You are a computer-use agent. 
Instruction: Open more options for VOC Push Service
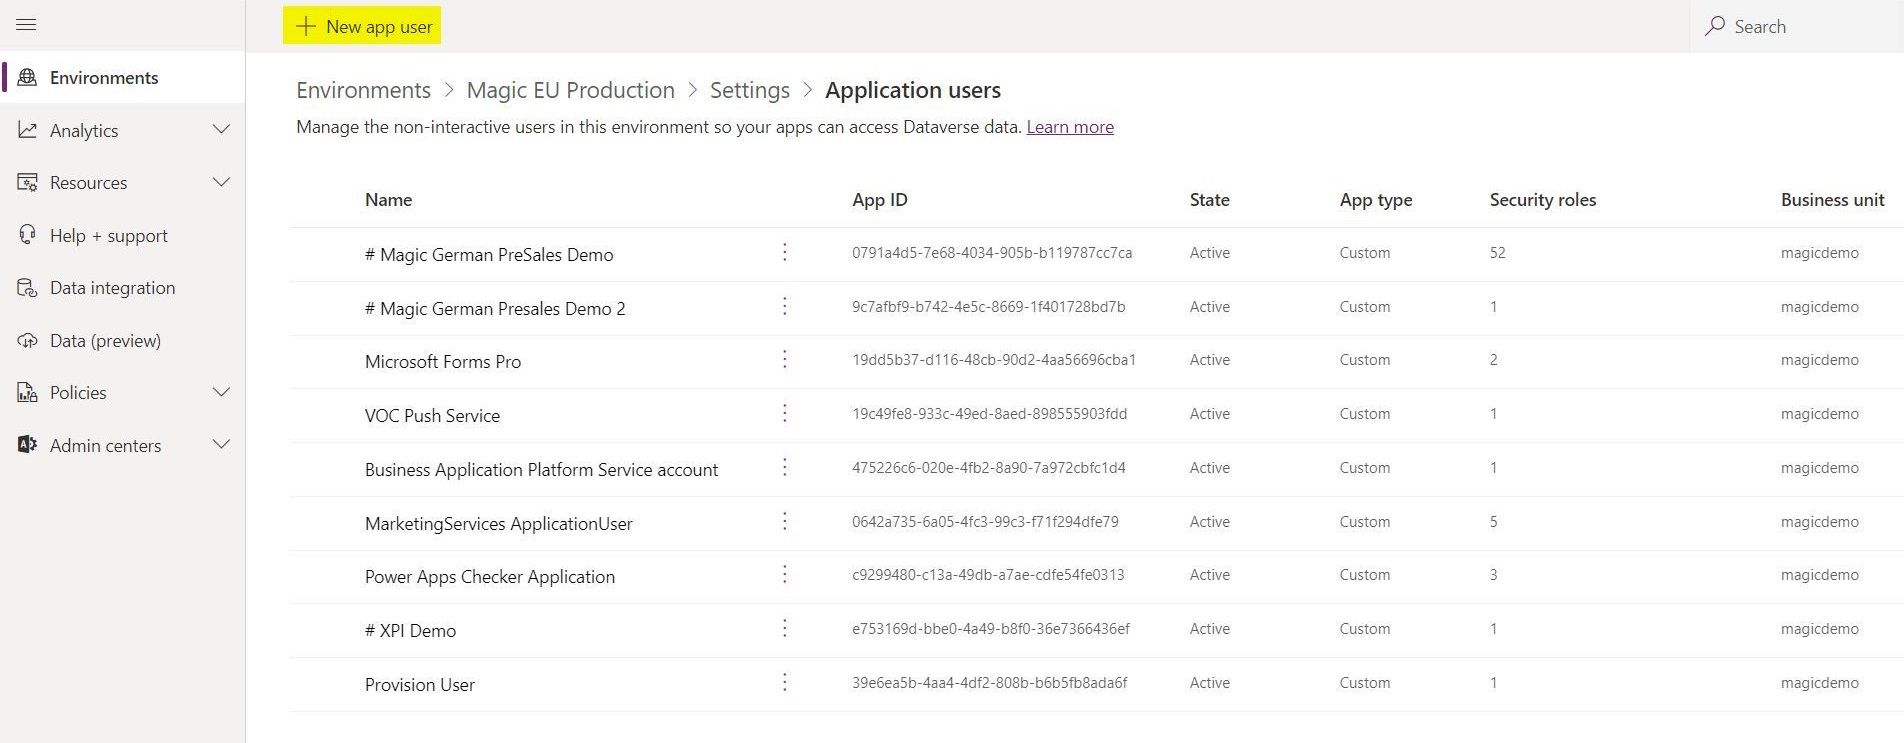(785, 414)
